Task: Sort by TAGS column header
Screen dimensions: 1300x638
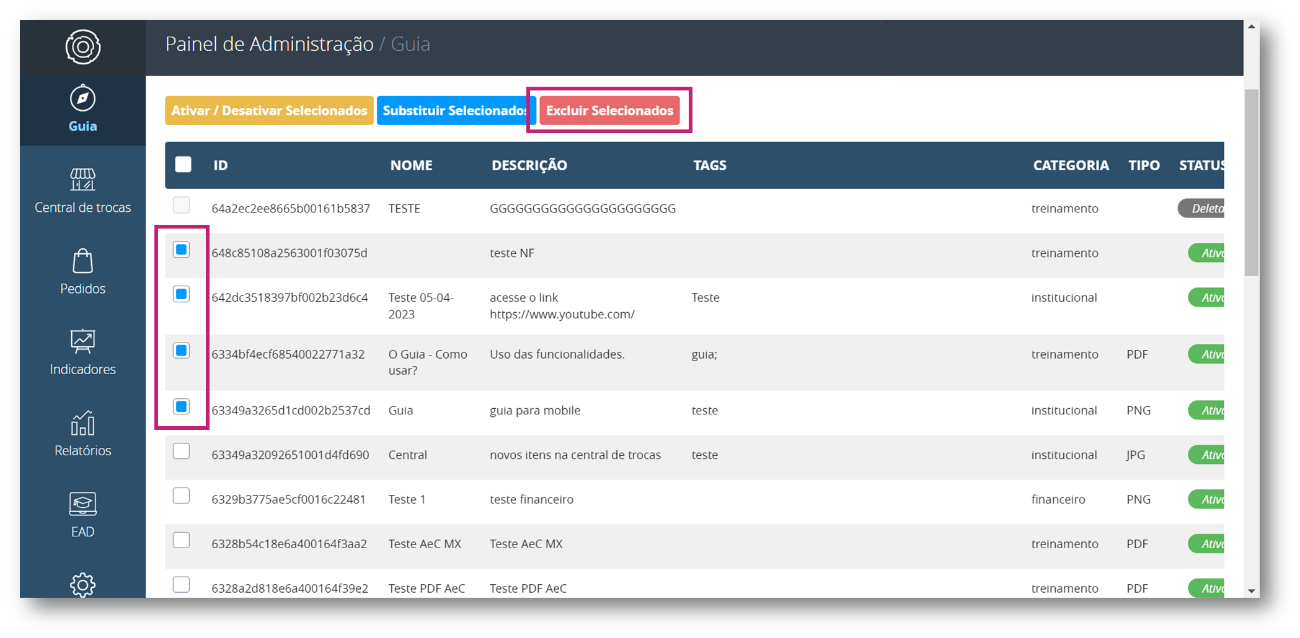Action: [710, 166]
